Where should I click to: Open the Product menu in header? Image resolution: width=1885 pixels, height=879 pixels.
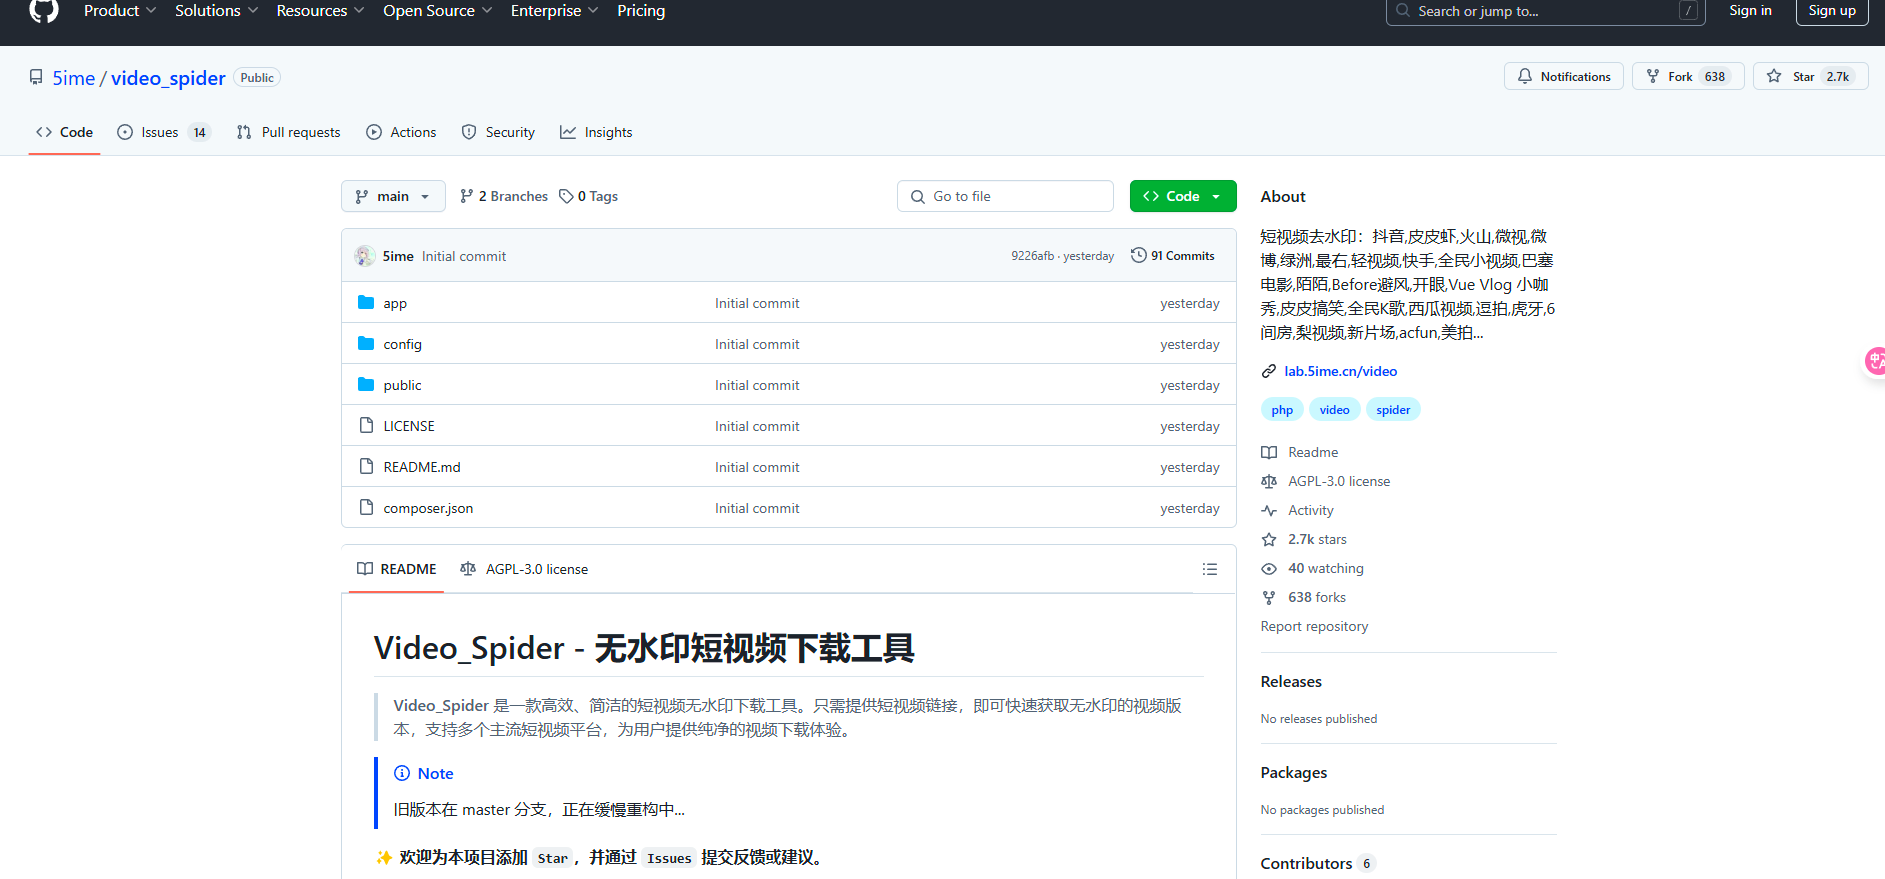pos(120,11)
